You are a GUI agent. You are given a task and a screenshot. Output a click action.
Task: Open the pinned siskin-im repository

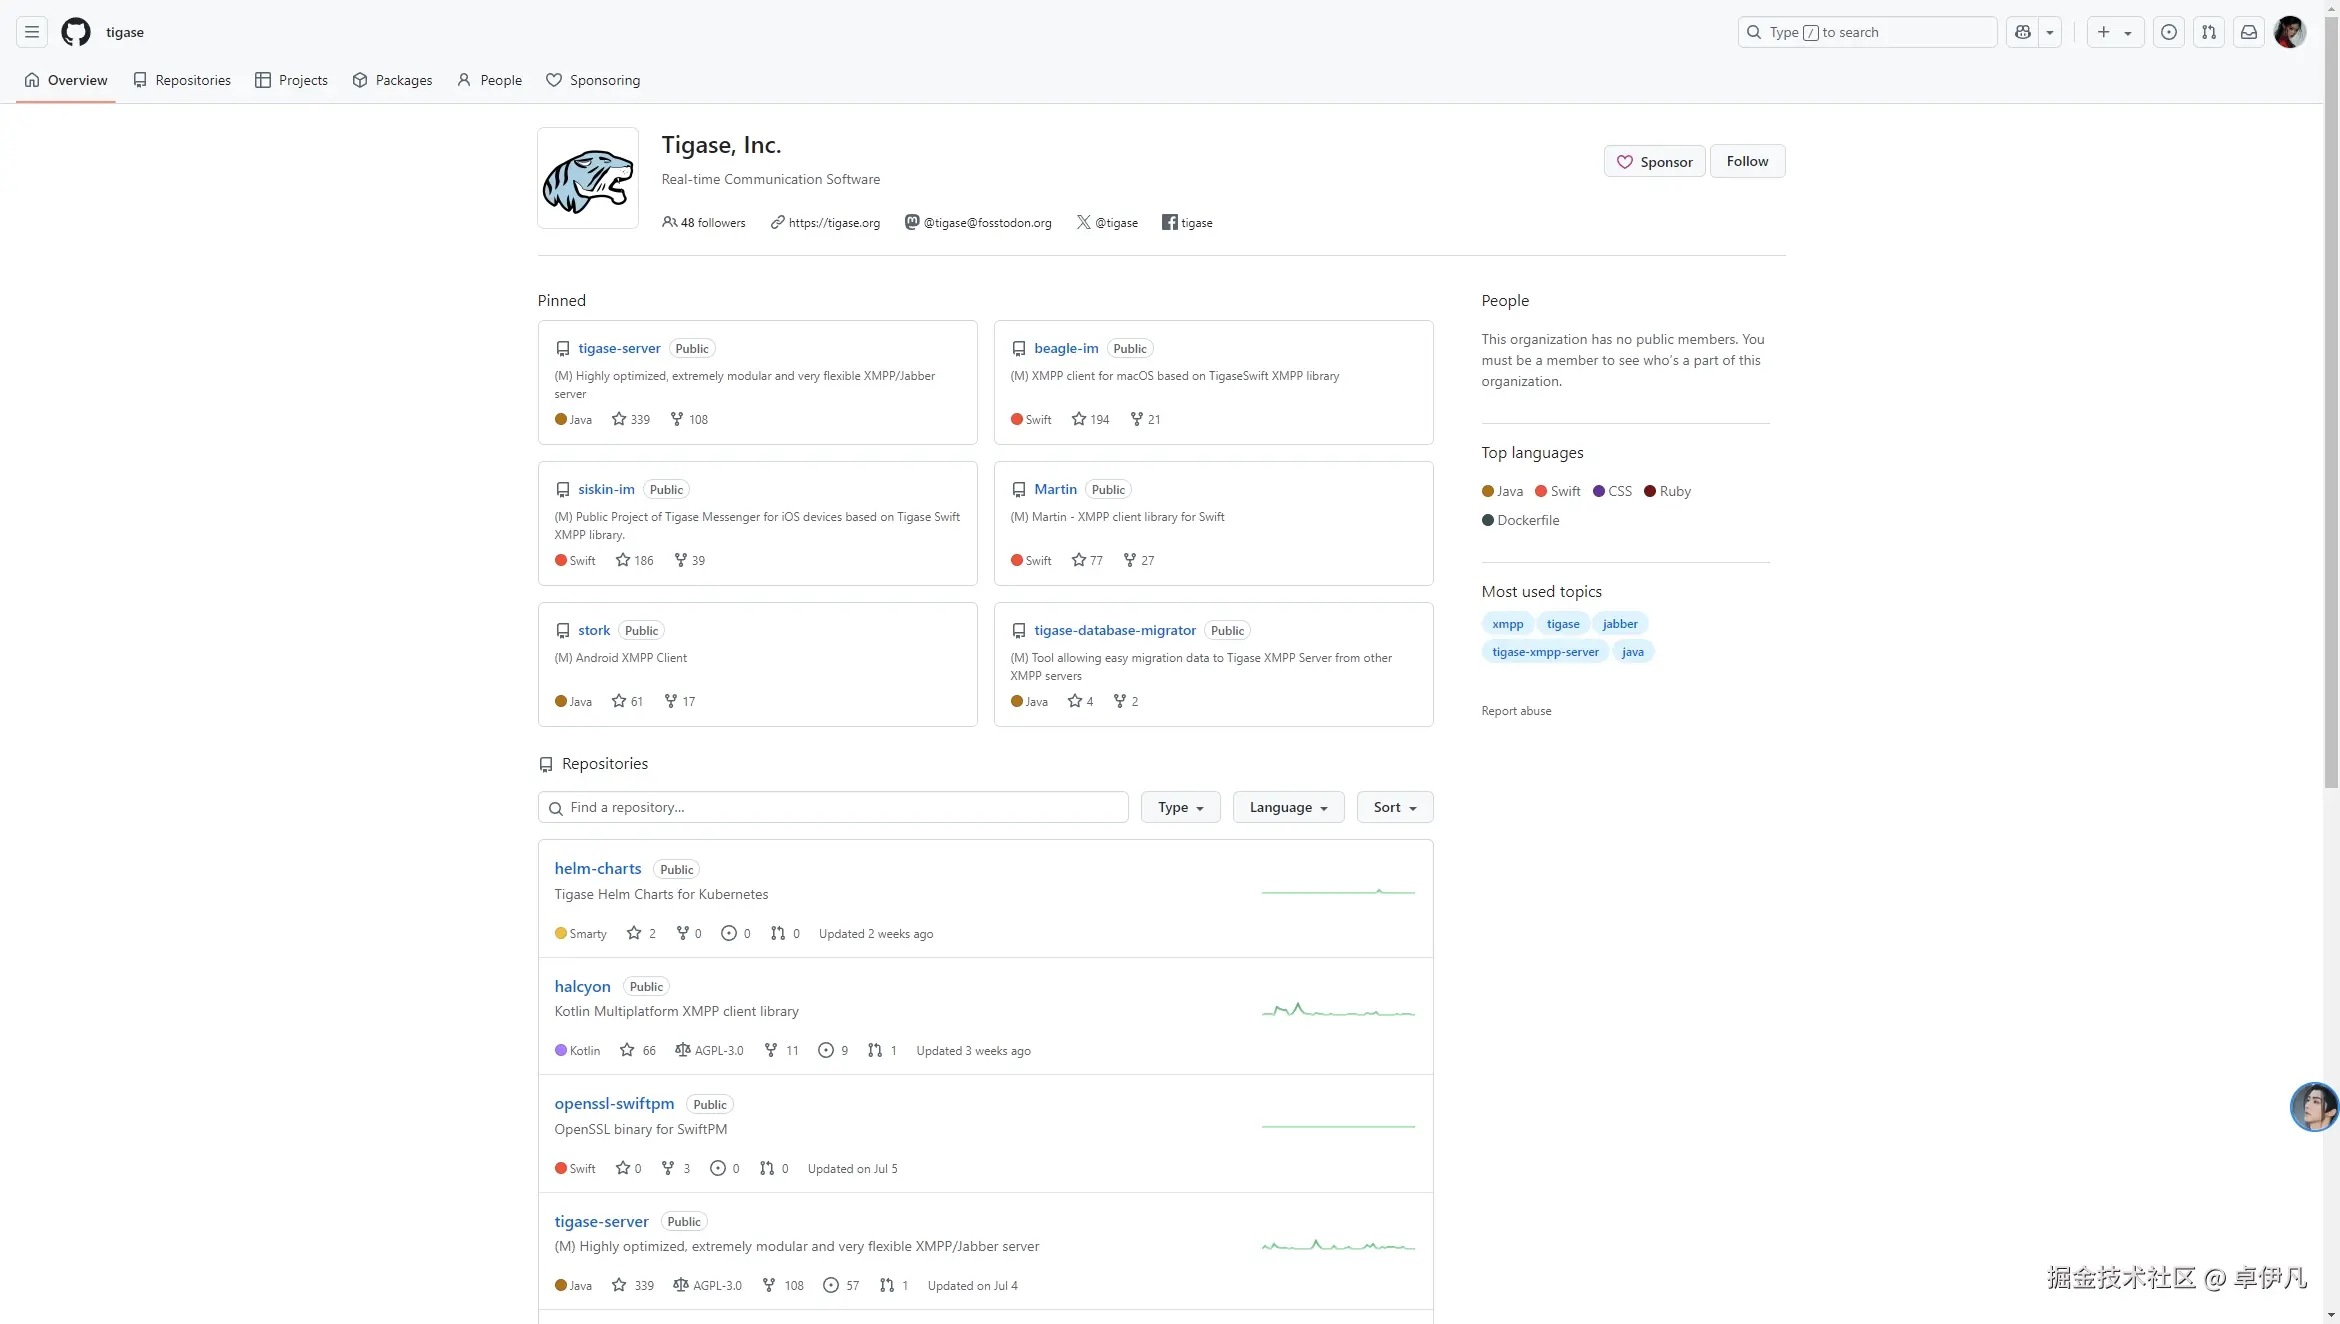[x=606, y=489]
